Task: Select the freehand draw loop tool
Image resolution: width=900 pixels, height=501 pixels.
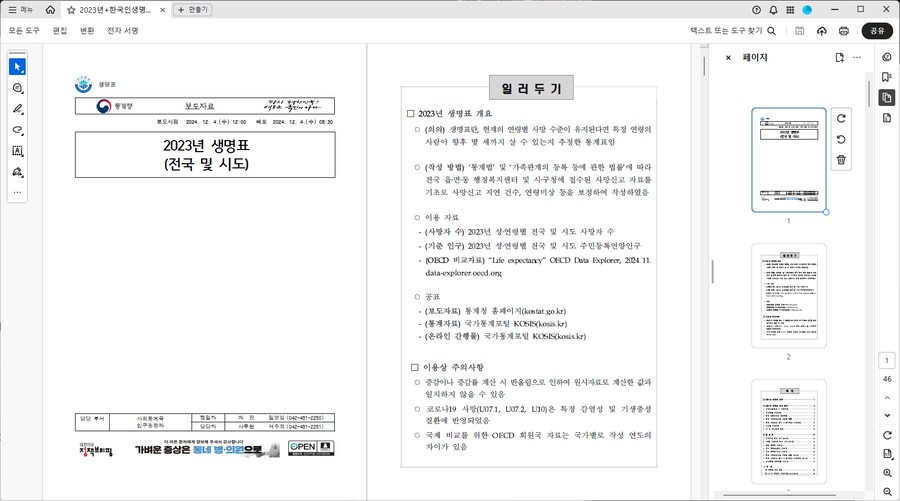Action: (17, 130)
